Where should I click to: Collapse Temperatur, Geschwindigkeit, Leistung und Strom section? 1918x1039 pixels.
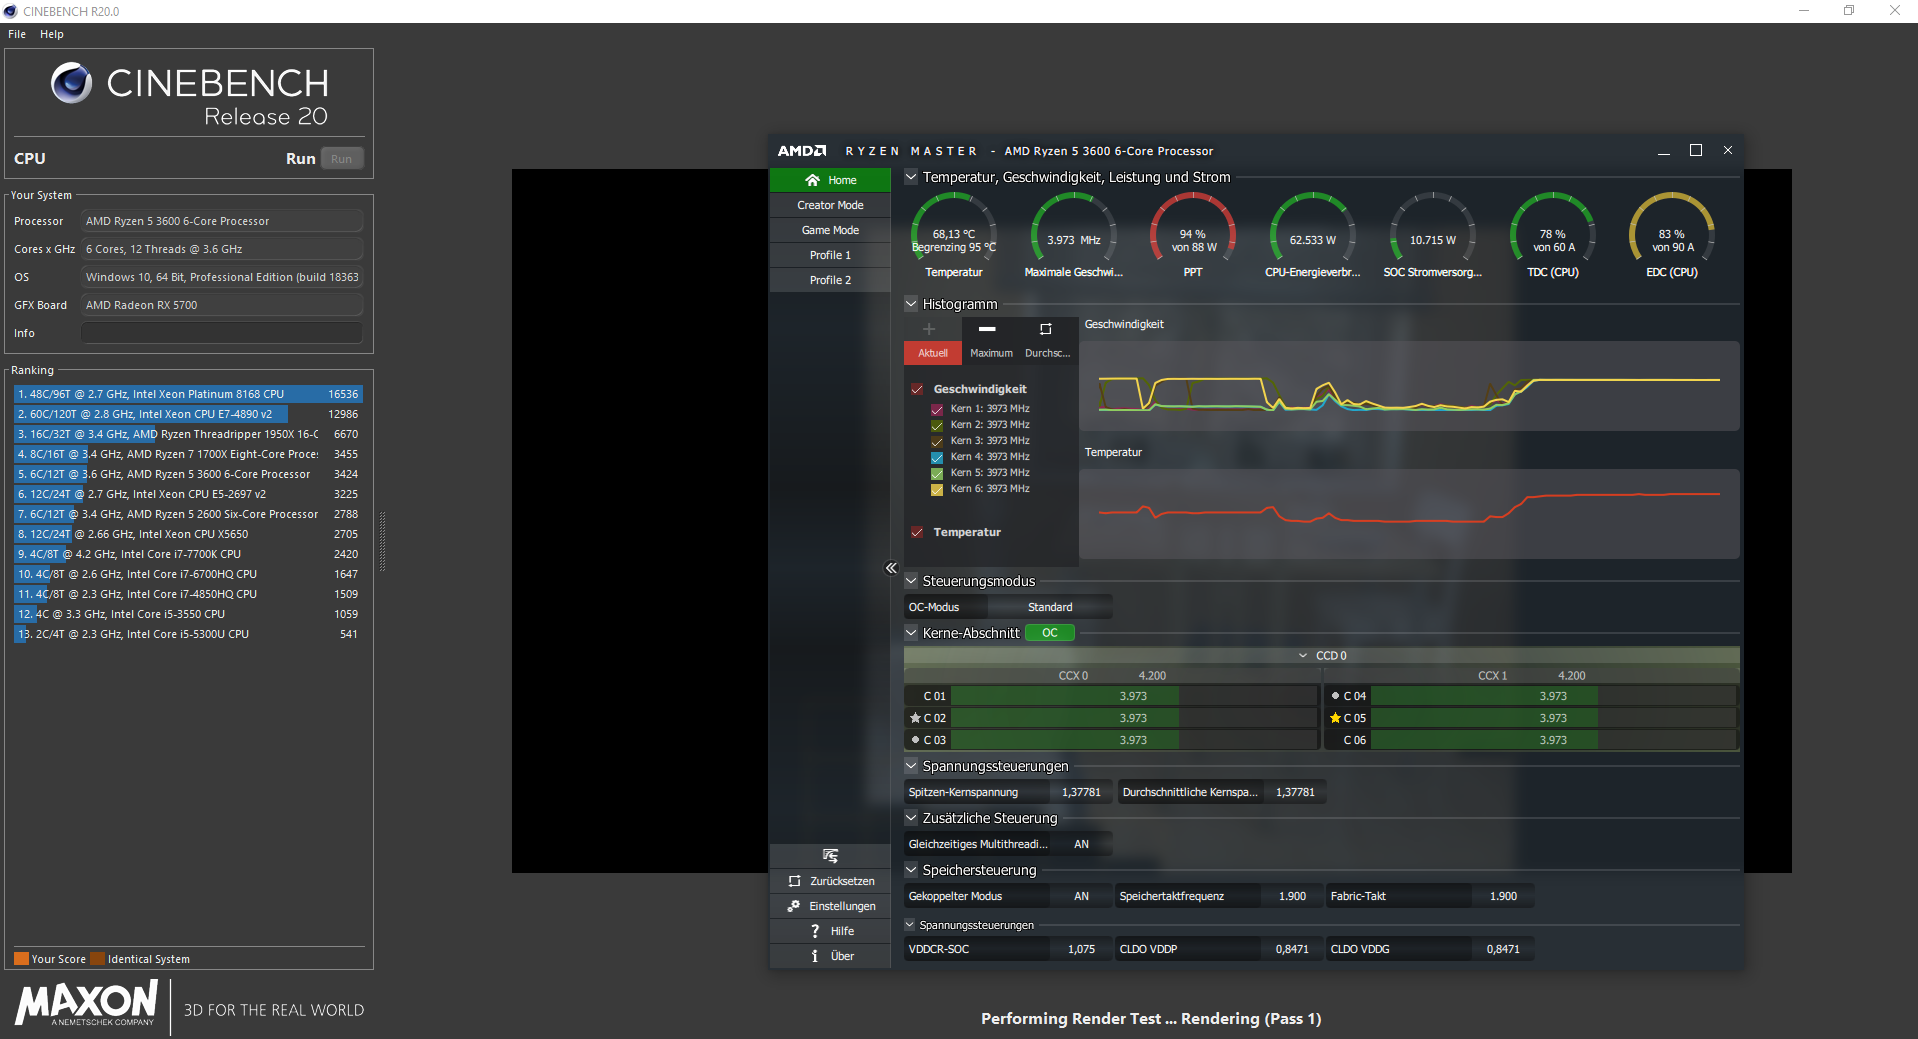pos(911,177)
